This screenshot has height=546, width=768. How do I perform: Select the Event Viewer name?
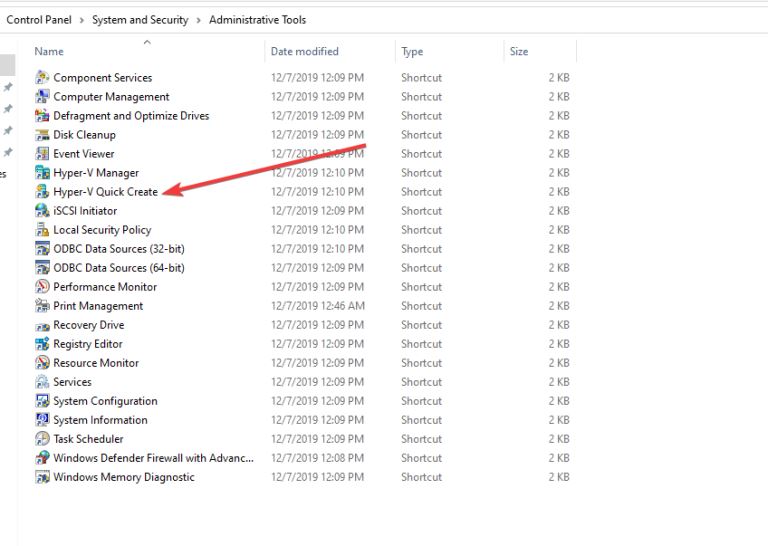coord(84,154)
